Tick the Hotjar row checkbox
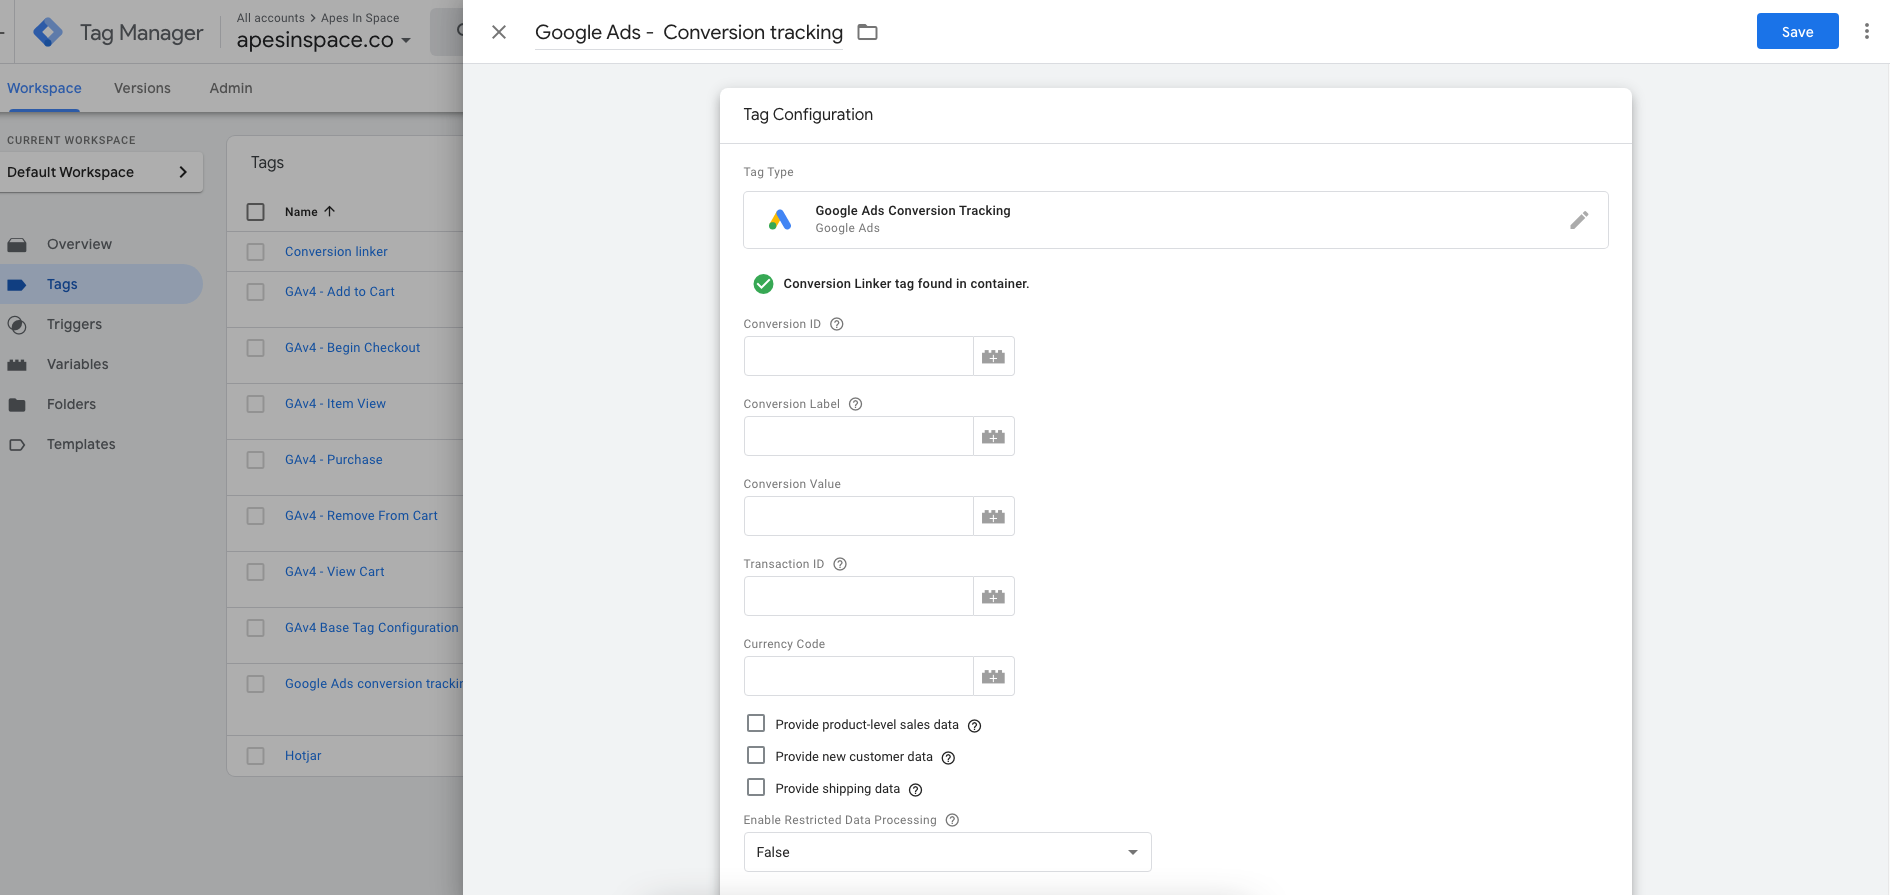This screenshot has width=1890, height=895. tap(256, 756)
